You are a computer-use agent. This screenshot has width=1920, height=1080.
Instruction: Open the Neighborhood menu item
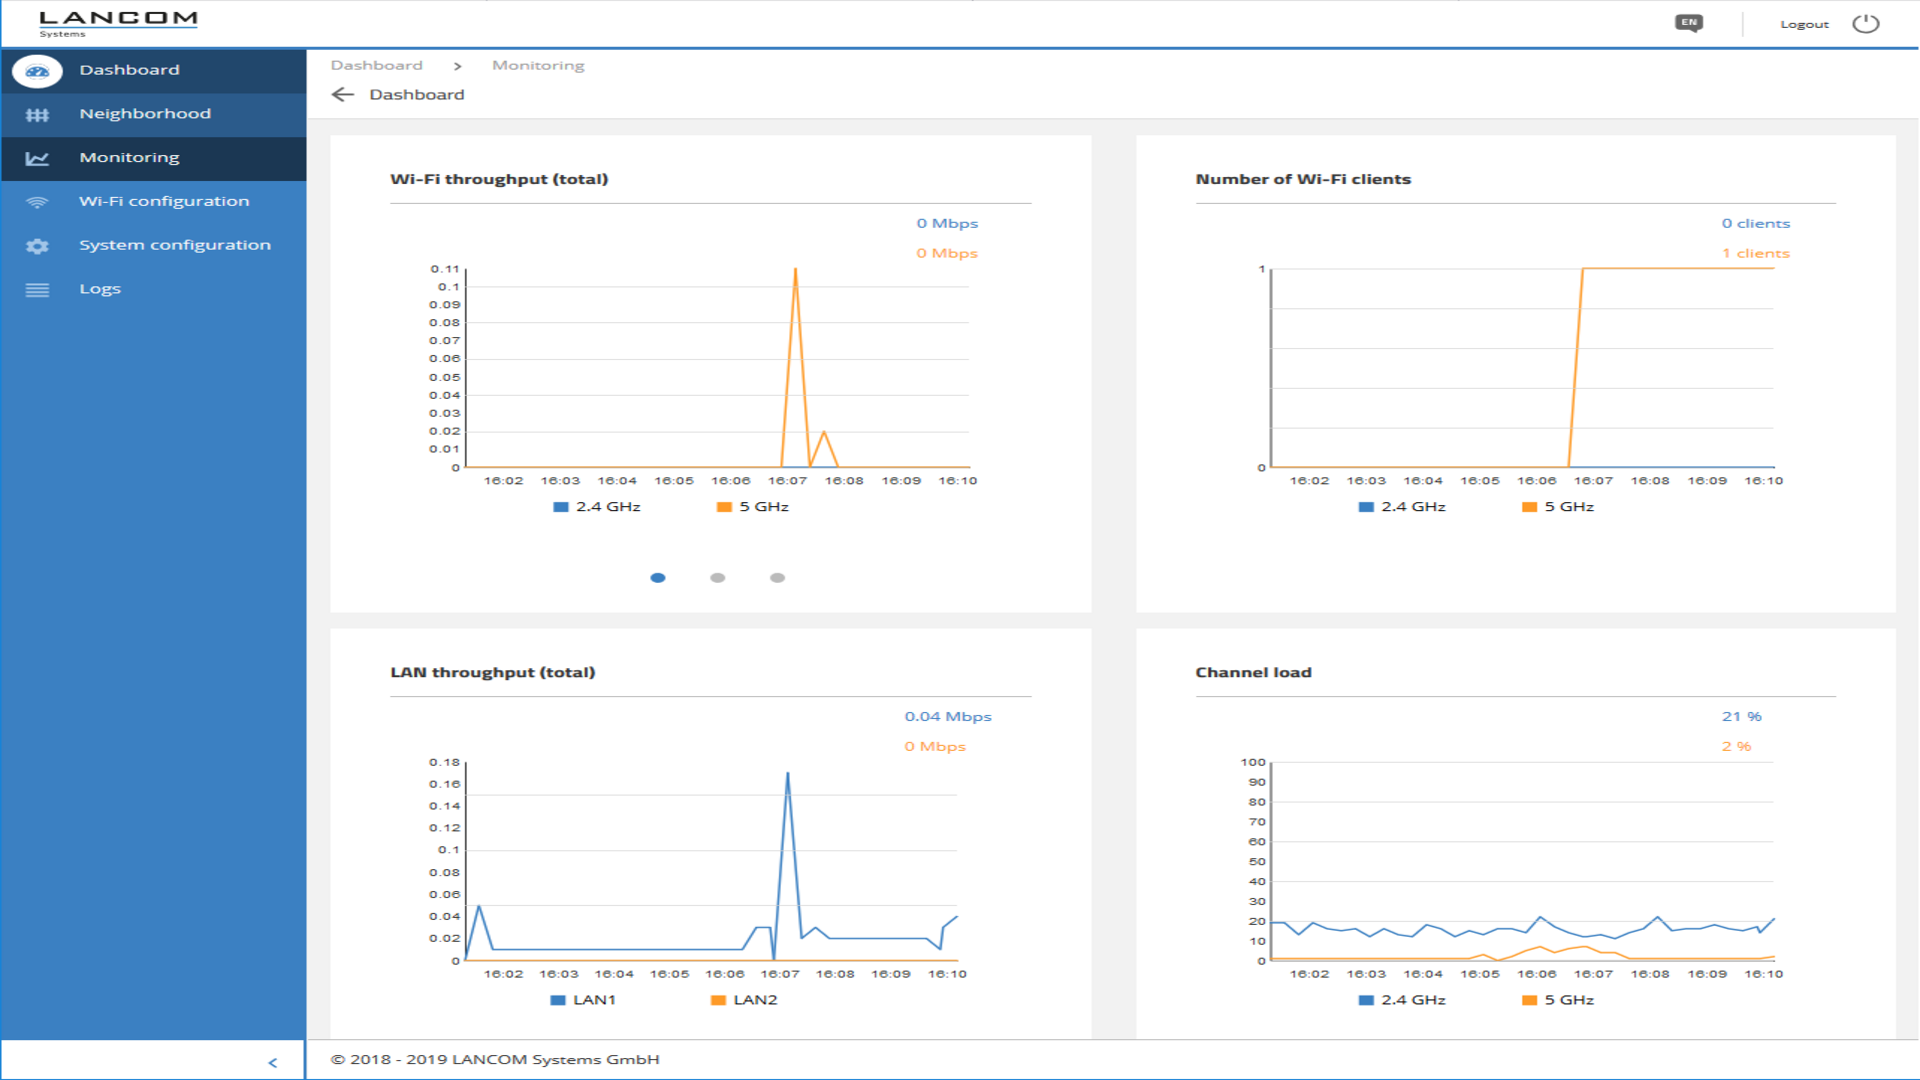pos(145,114)
